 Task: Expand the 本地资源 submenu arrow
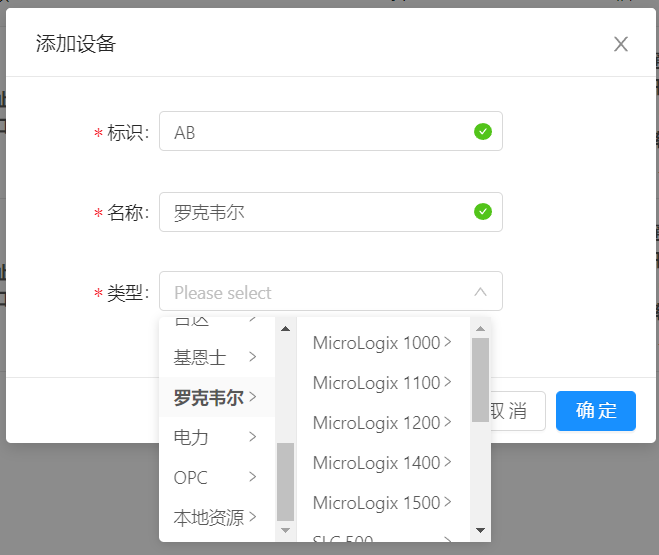click(x=252, y=516)
